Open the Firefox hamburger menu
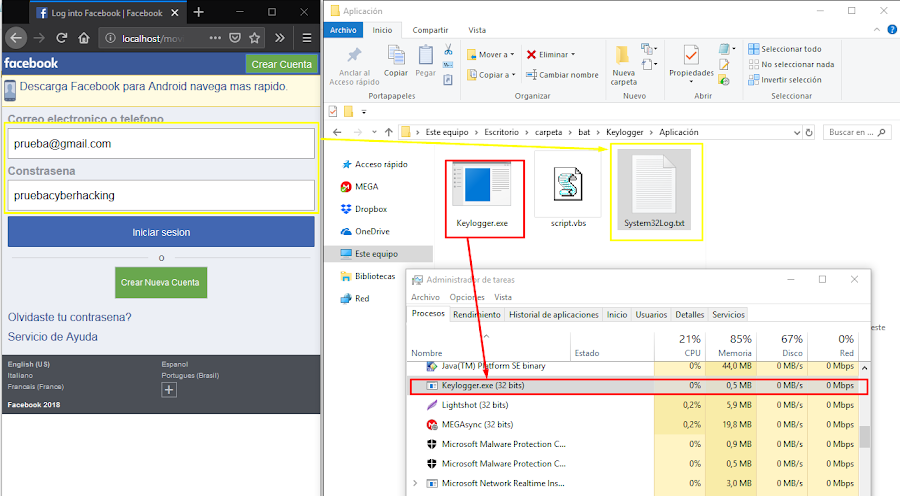 [307, 38]
